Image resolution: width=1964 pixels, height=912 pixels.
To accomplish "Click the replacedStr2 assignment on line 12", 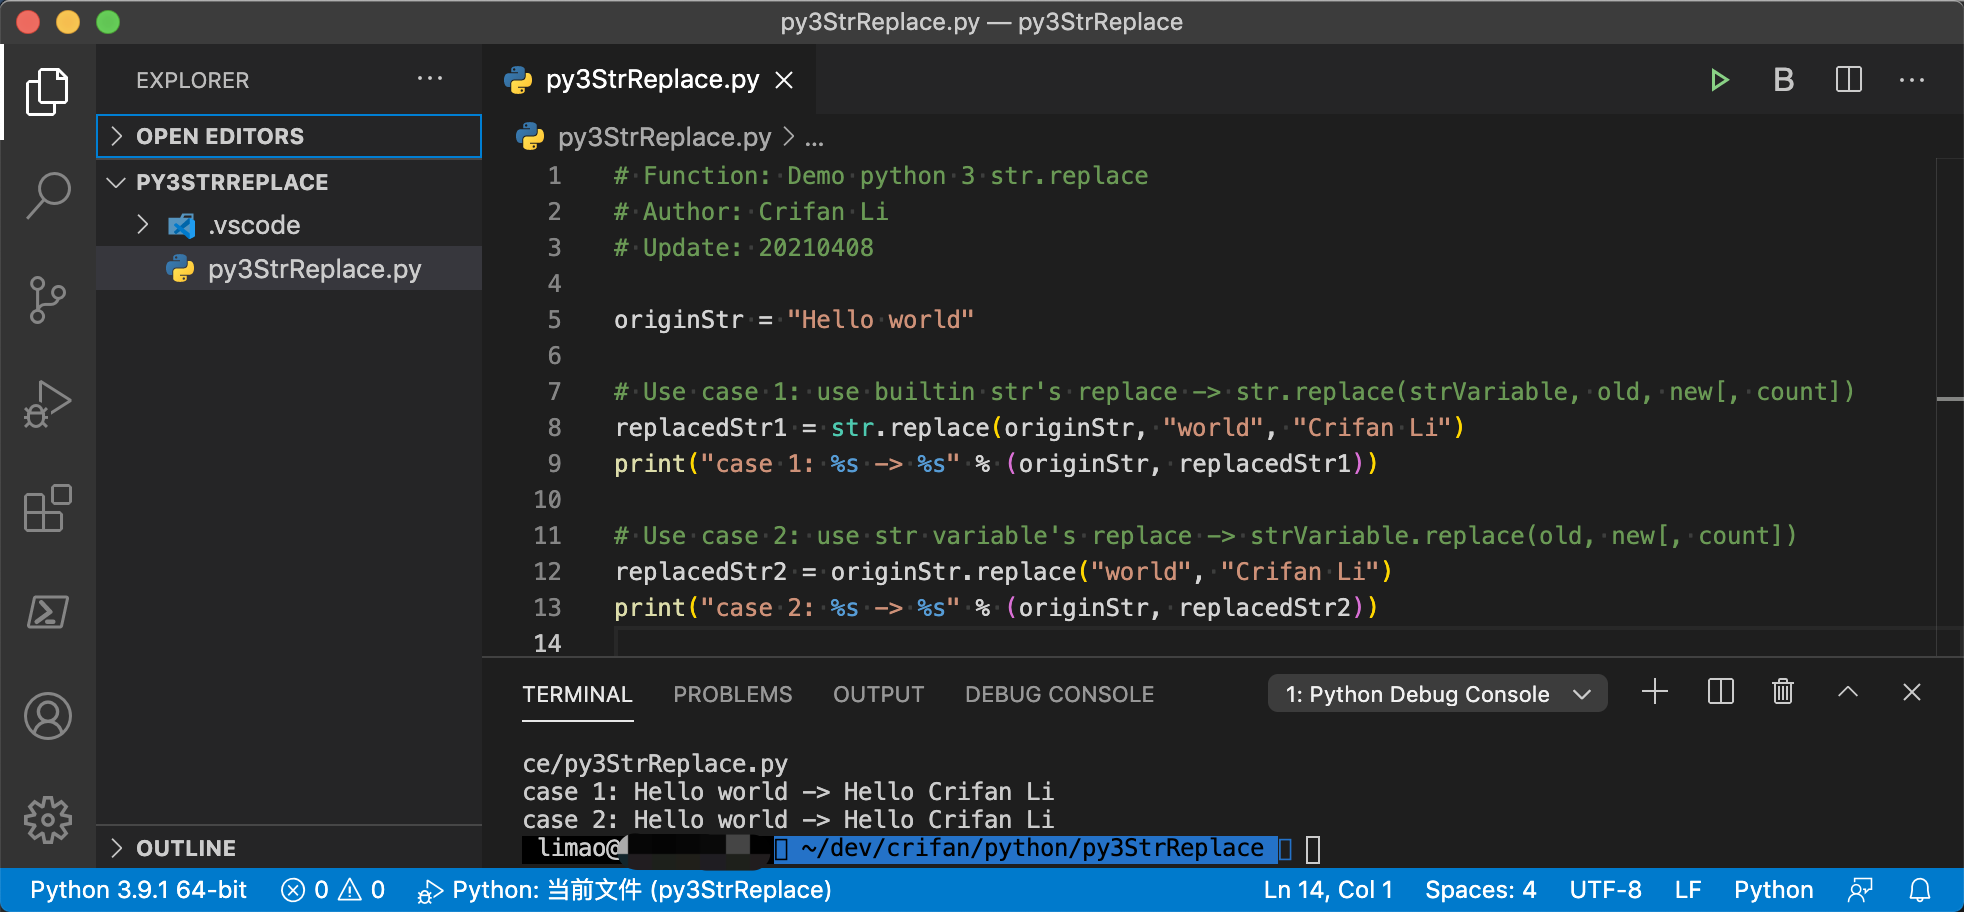I will point(1003,572).
